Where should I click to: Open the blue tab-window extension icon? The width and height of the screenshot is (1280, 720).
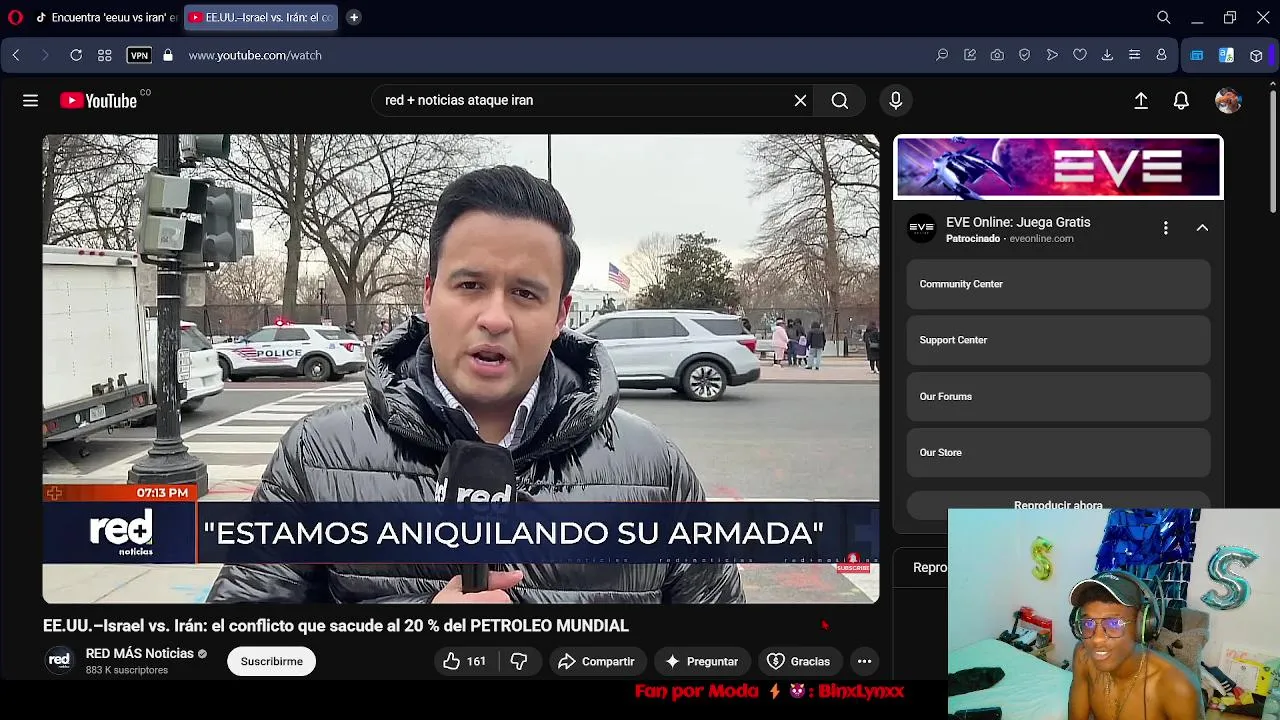1197,55
